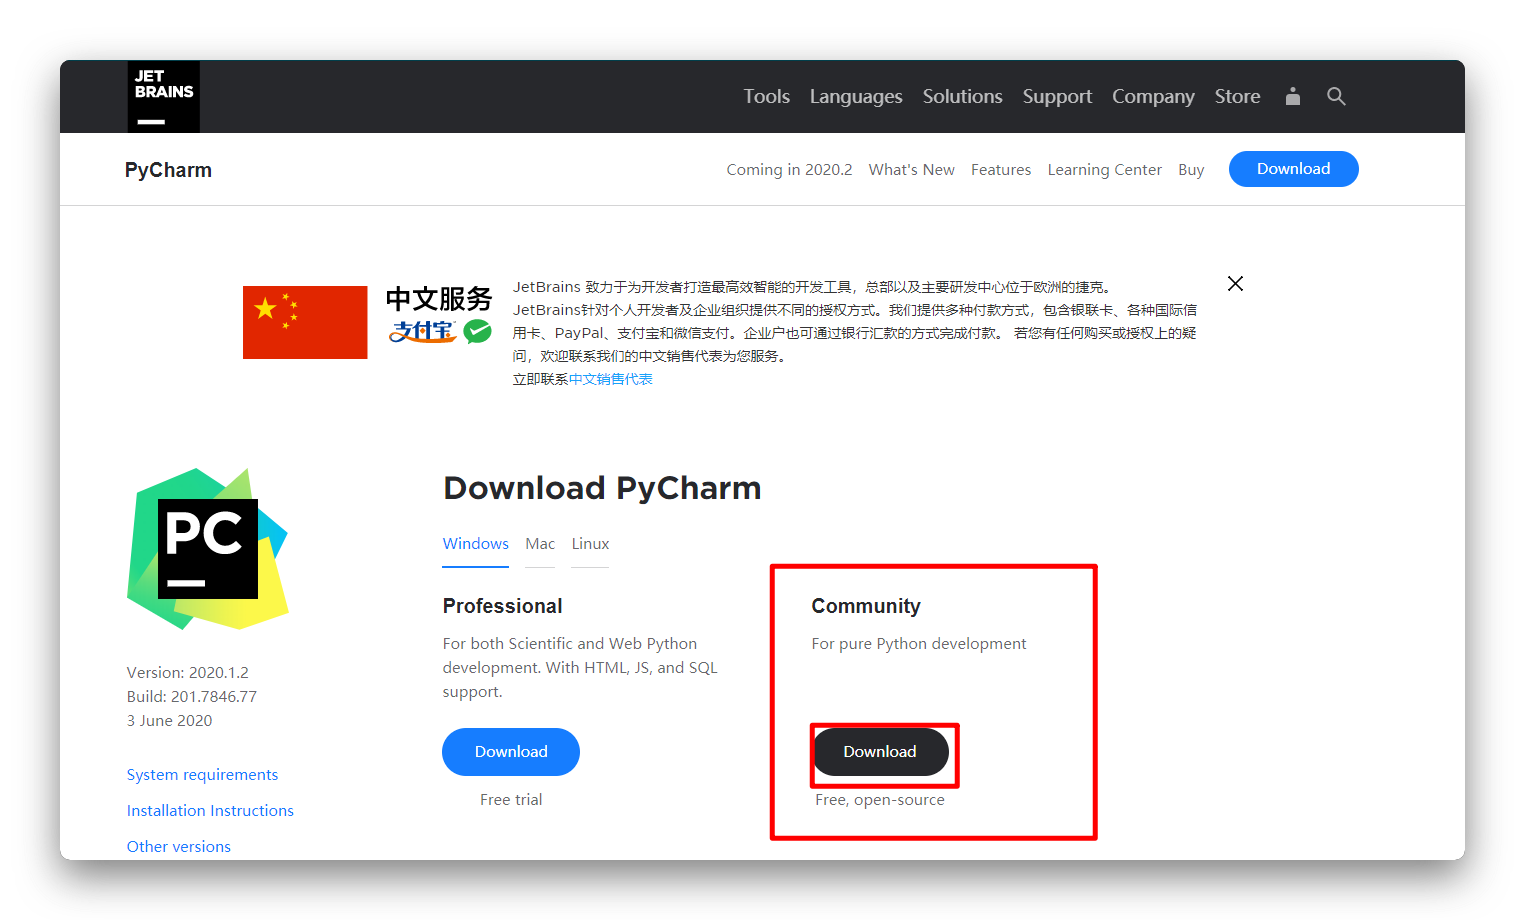
Task: Click the blue Download button in subheader
Action: coord(1294,169)
